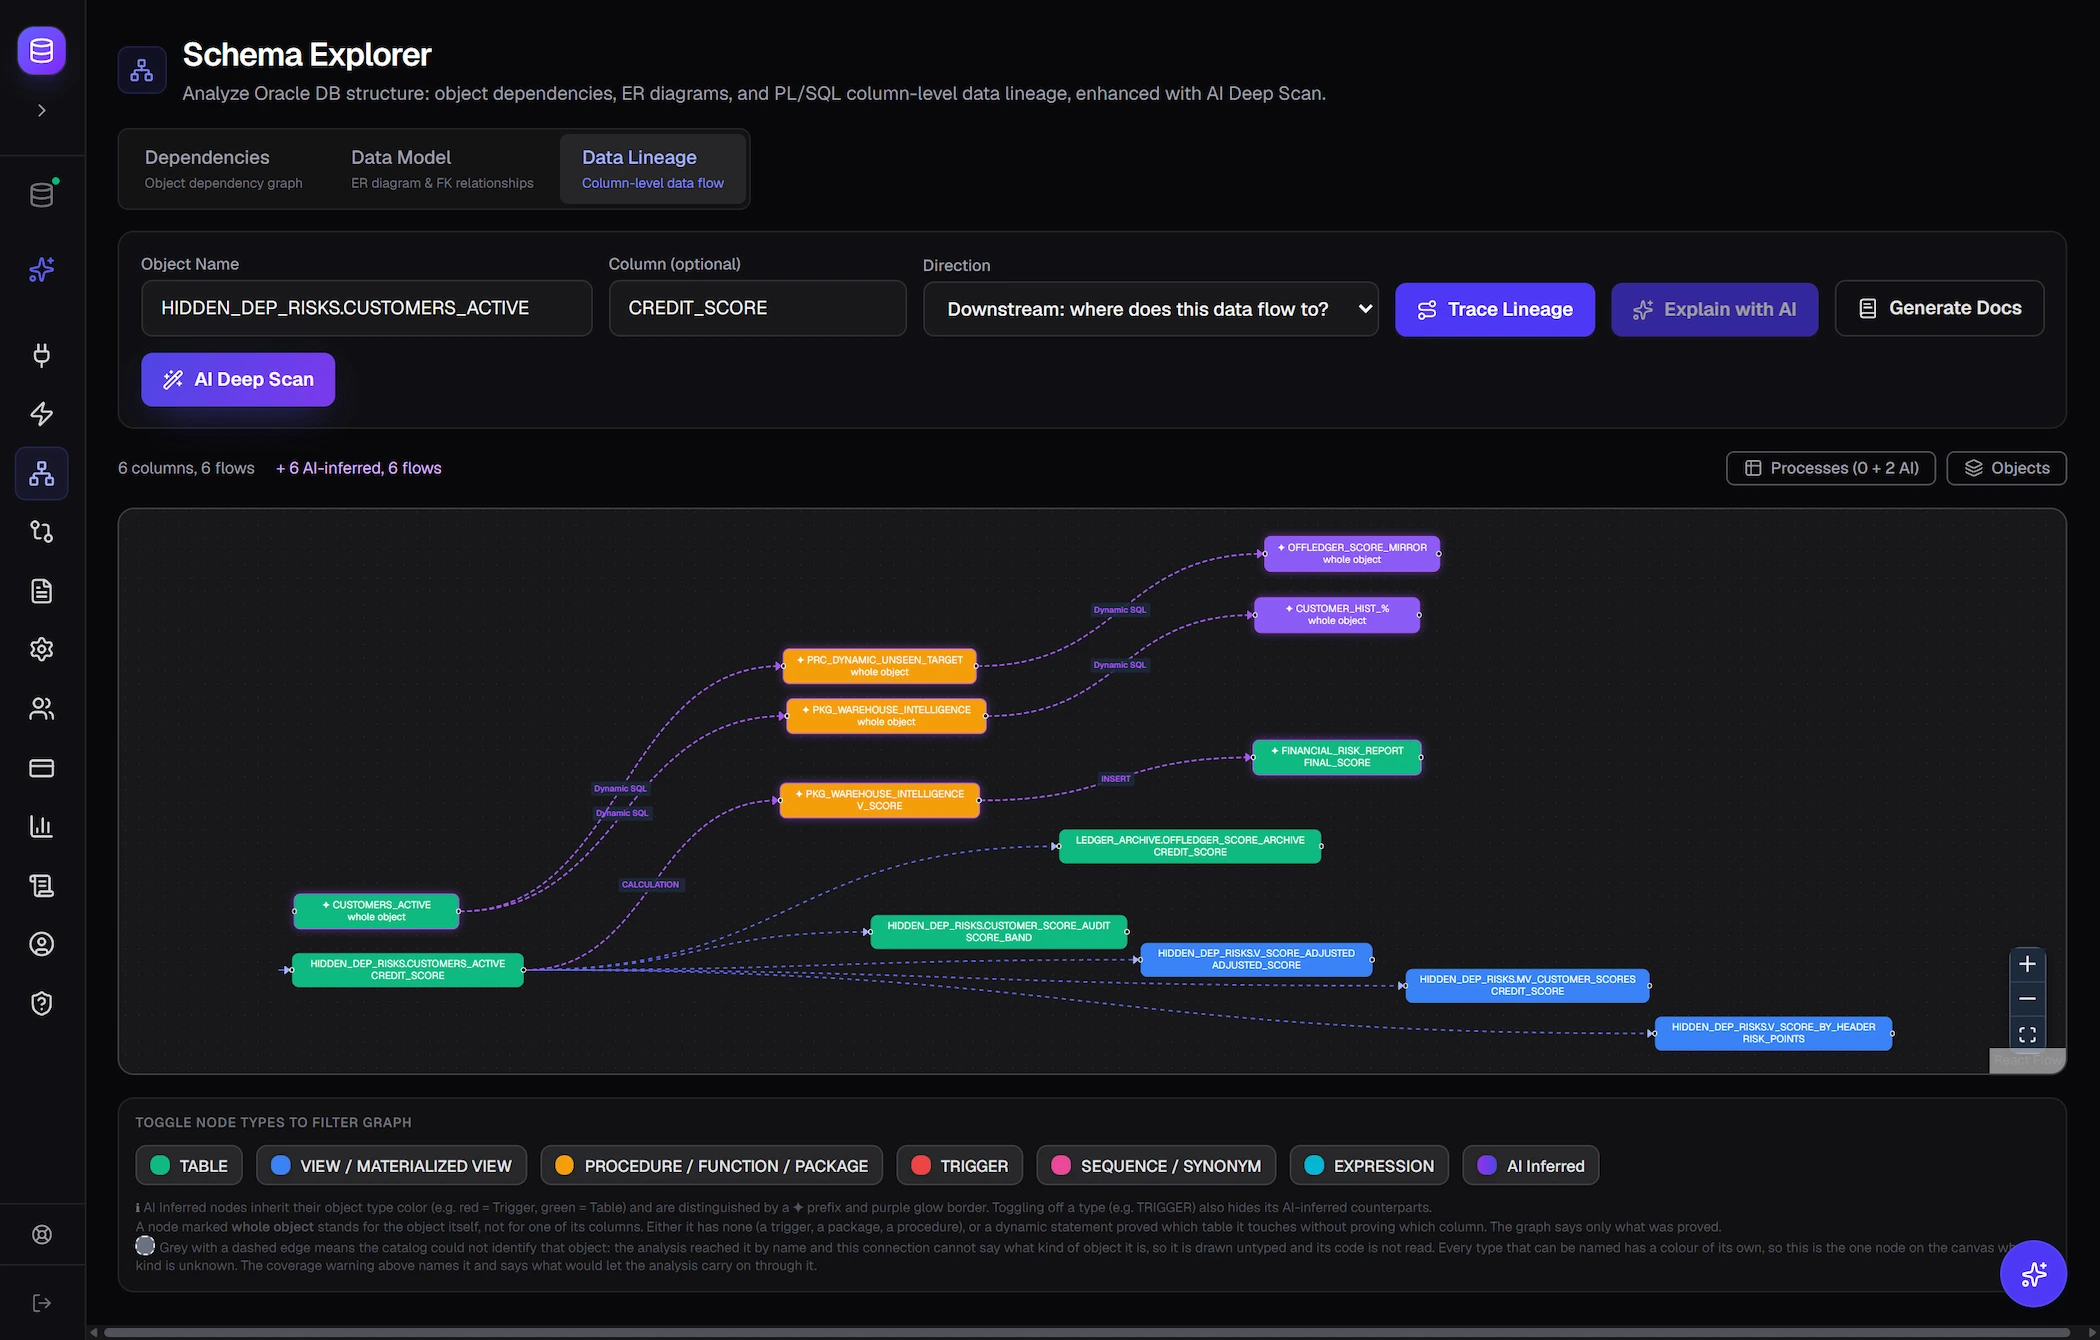The height and width of the screenshot is (1340, 2100).
Task: Click the lightning bolt sidebar icon
Action: tap(42, 414)
